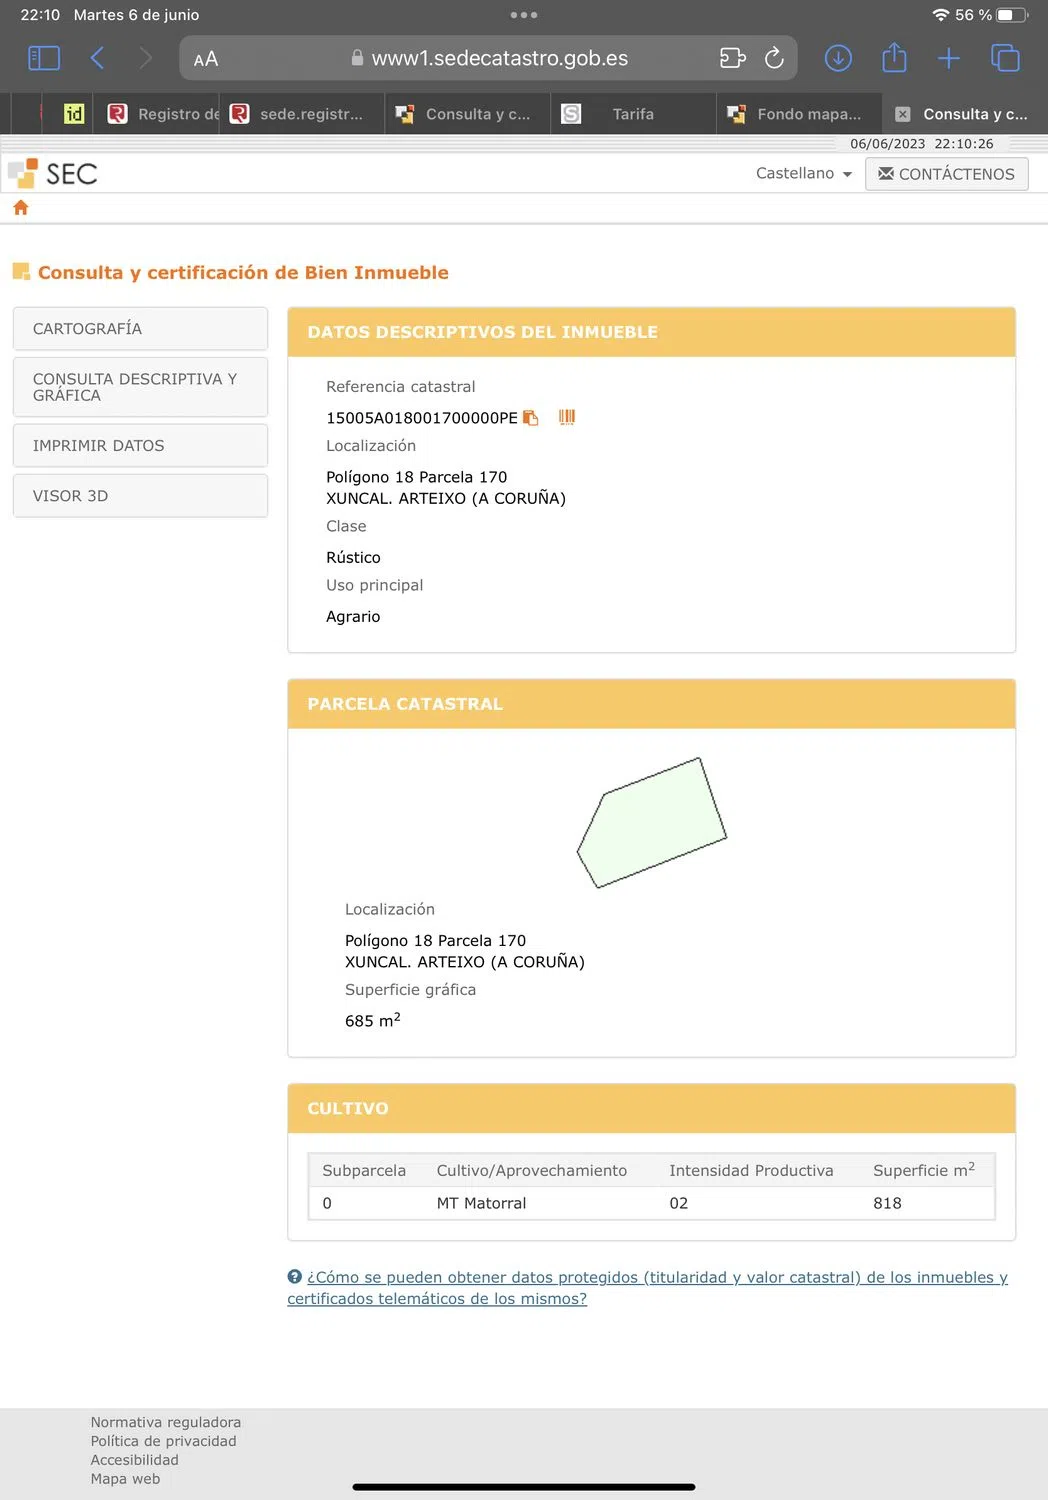Tap the sedecatastro address bar
1048x1500 pixels.
[499, 58]
